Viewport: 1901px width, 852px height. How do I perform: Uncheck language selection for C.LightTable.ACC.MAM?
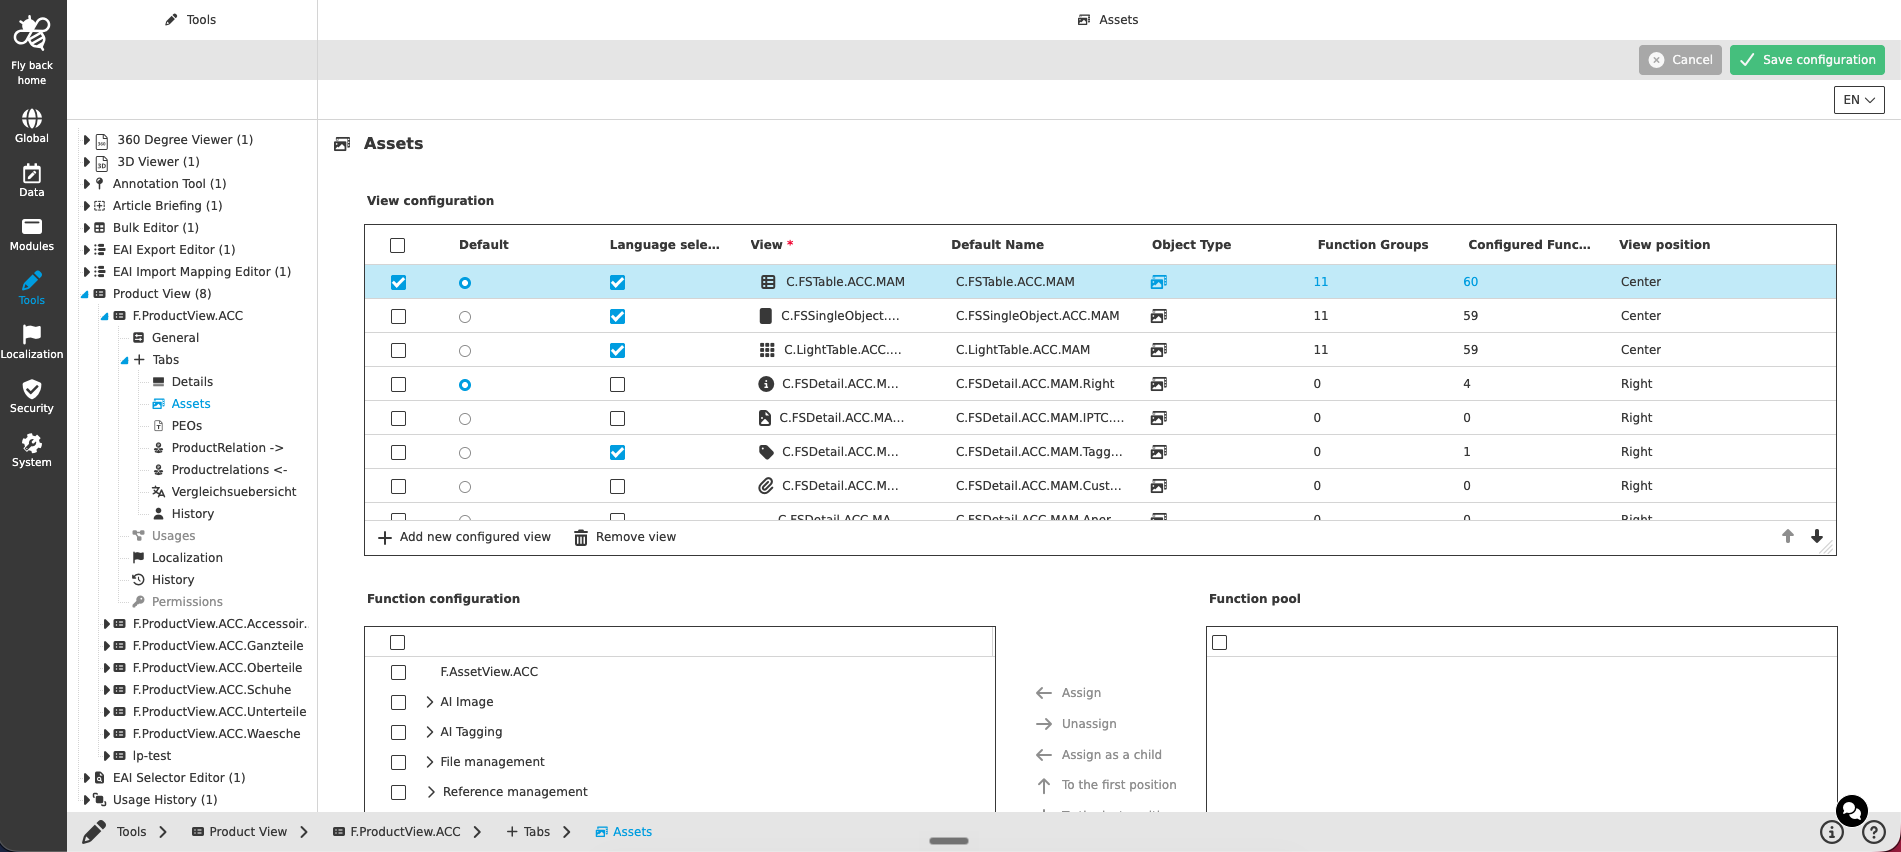[618, 351]
